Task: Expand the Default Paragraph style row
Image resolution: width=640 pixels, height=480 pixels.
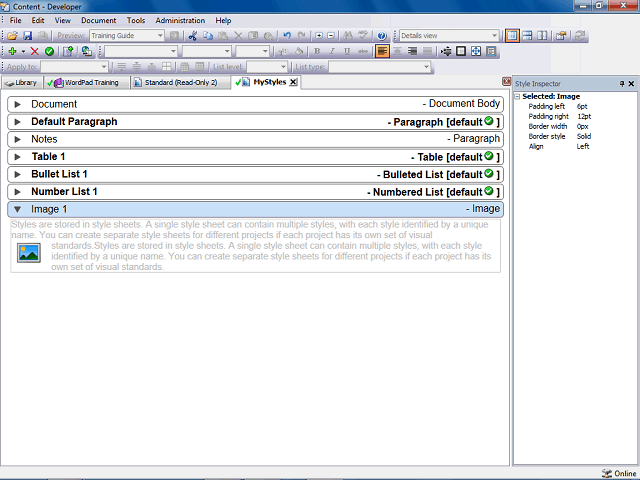Action: (18, 122)
